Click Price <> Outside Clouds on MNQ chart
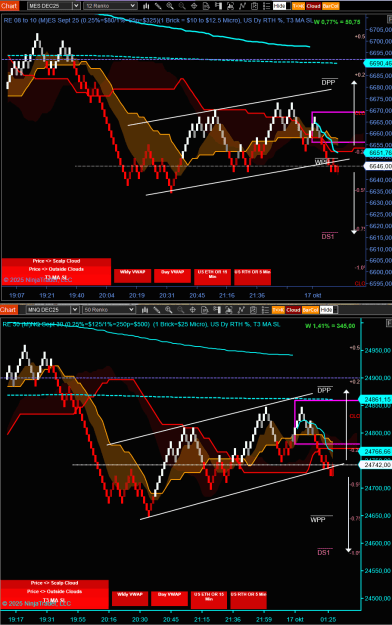The image size is (392, 625). pos(55,592)
